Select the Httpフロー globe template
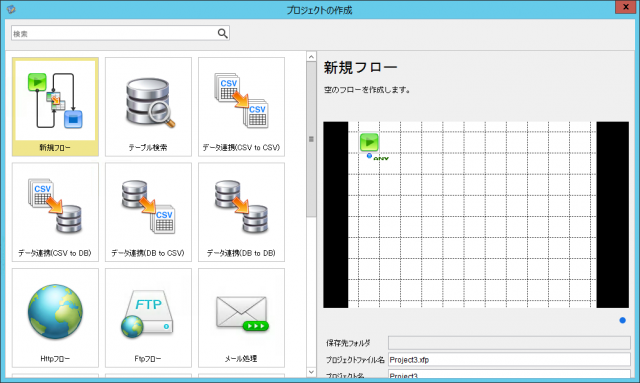Viewport: 640px width, 383px height. 55,318
